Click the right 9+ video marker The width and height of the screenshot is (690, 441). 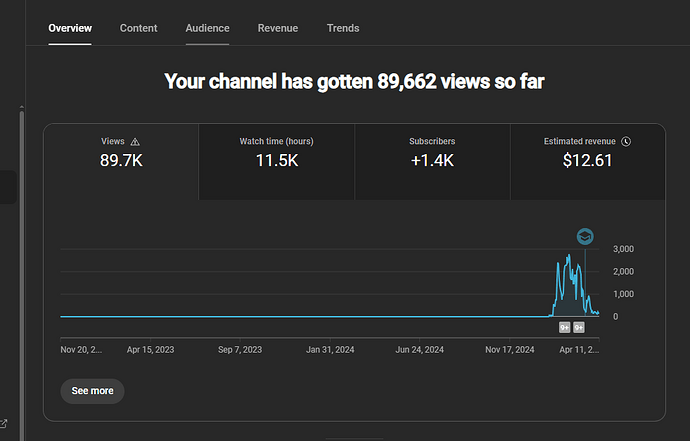(579, 327)
